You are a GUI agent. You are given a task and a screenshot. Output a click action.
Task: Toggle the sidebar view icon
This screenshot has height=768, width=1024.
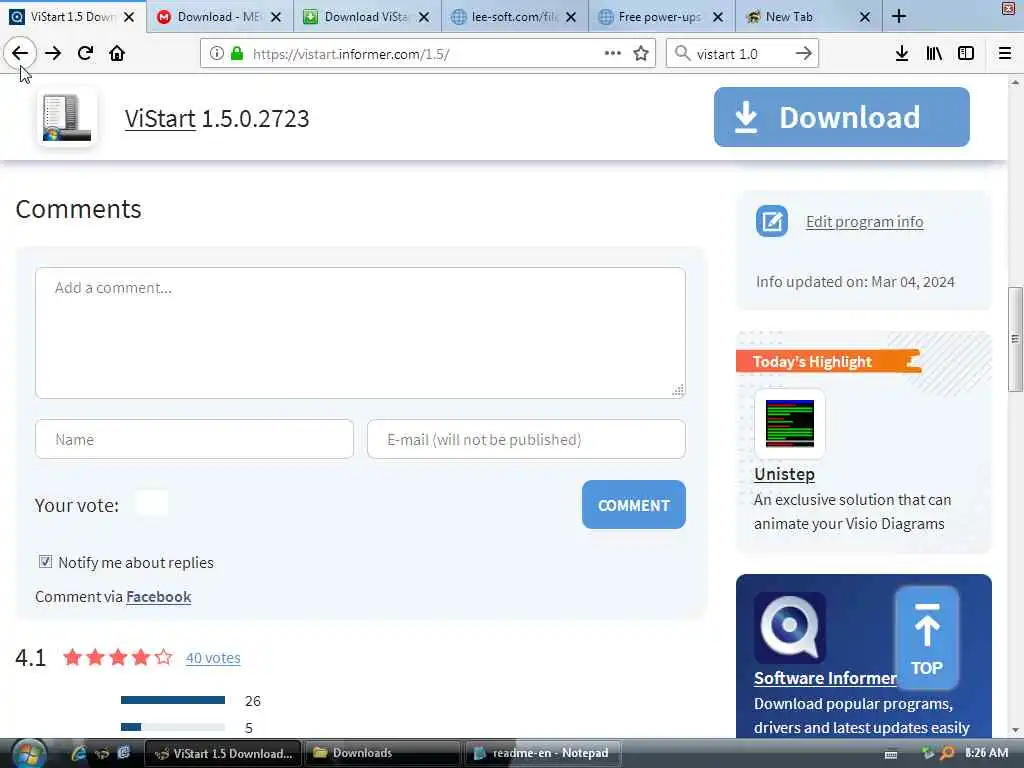[x=966, y=54]
